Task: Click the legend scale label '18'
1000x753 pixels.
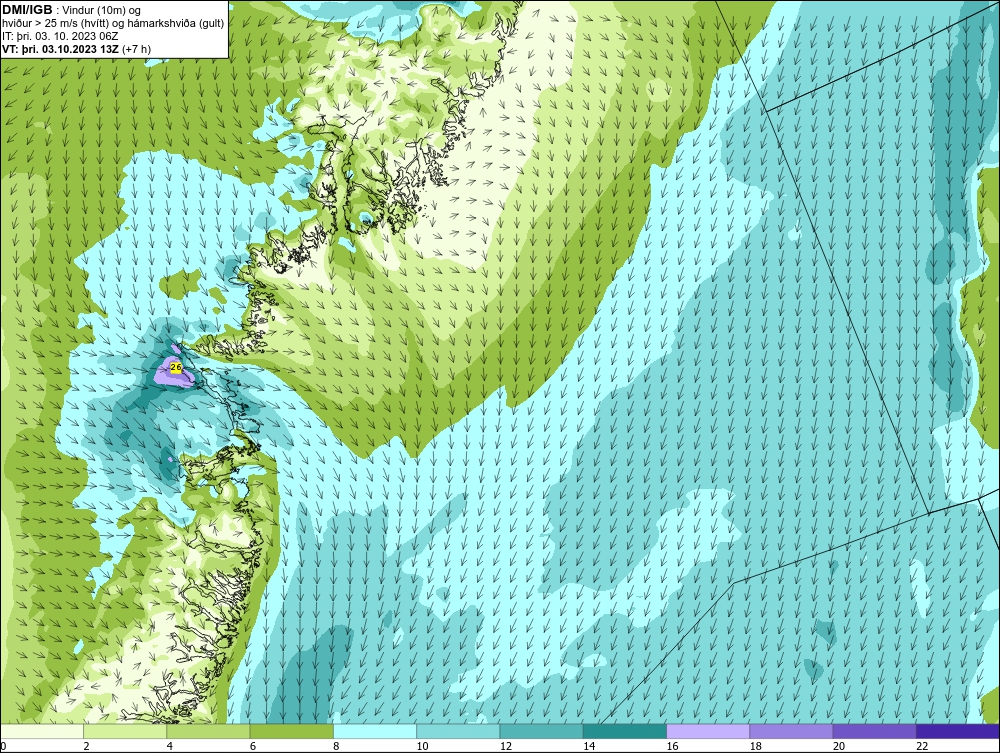Action: 756,747
